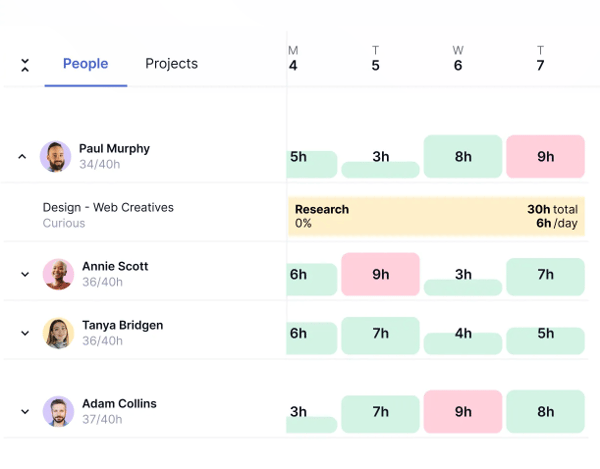Expand Tanya Bridgen's row
Viewport: 600px width, 469px height.
(25, 333)
